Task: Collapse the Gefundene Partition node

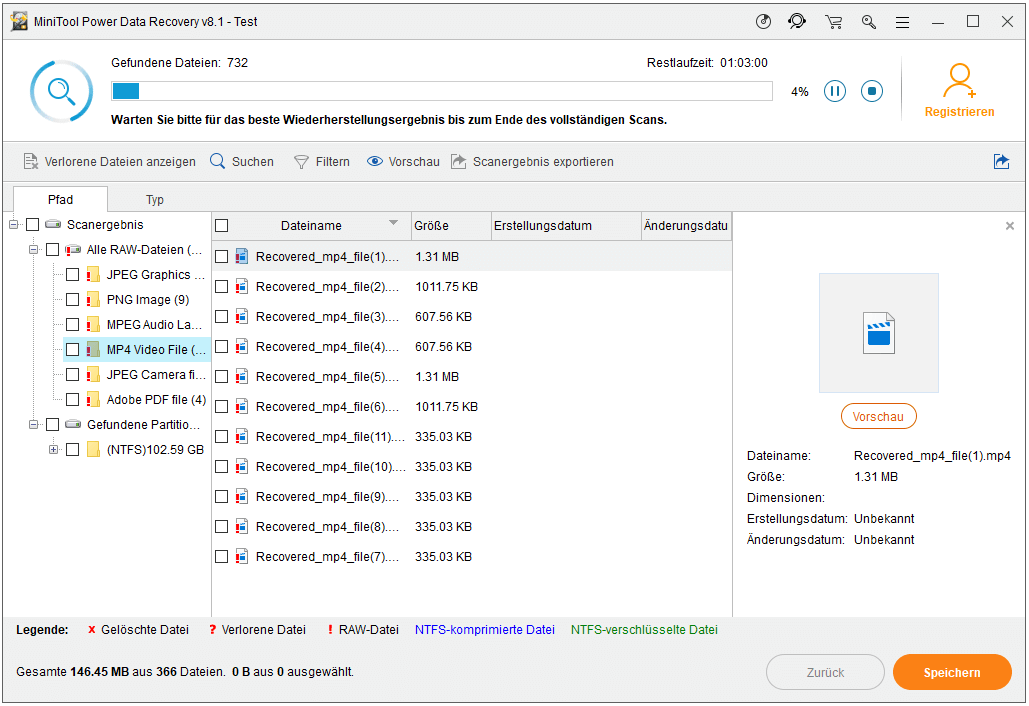Action: pyautogui.click(x=33, y=425)
